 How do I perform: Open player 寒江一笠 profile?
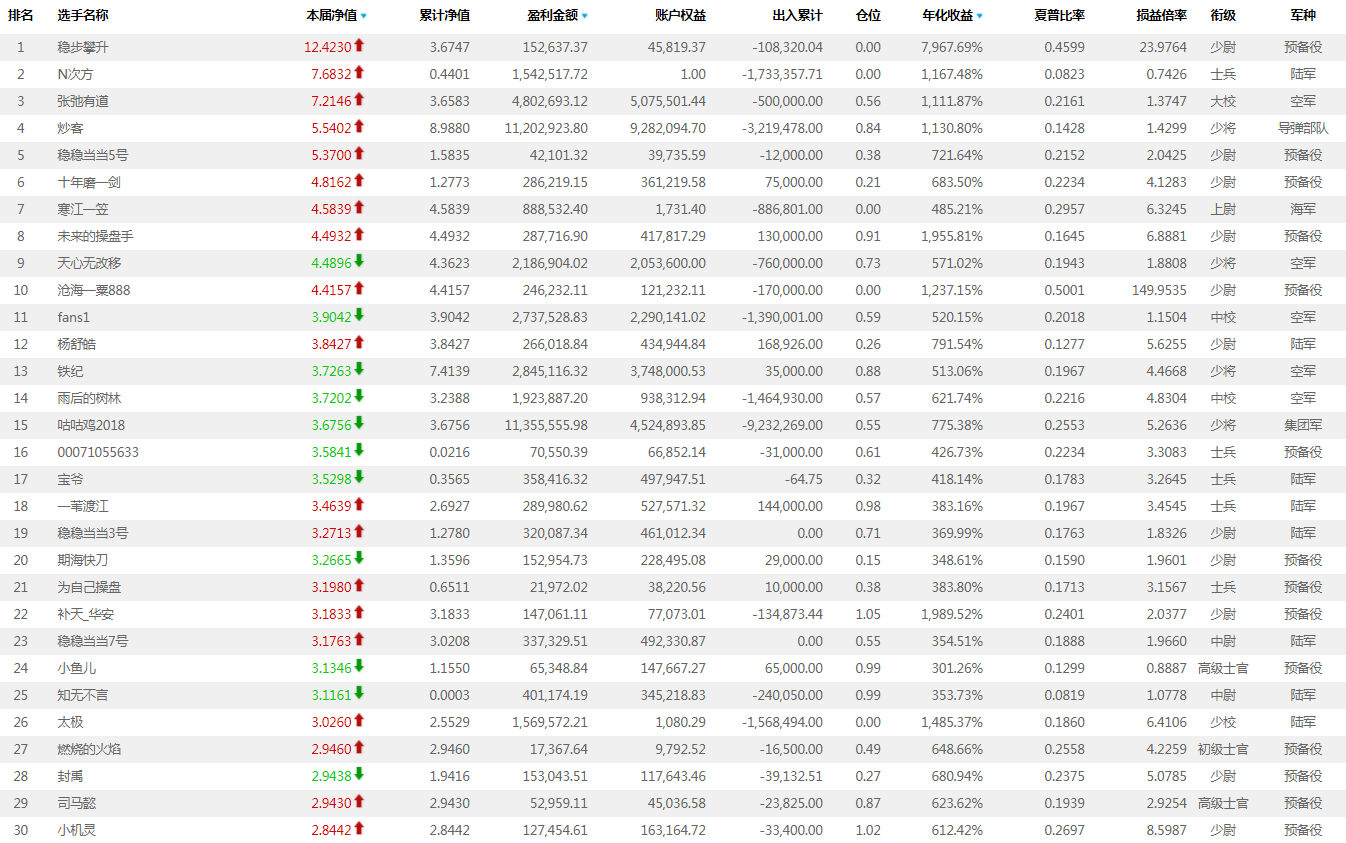pos(83,209)
